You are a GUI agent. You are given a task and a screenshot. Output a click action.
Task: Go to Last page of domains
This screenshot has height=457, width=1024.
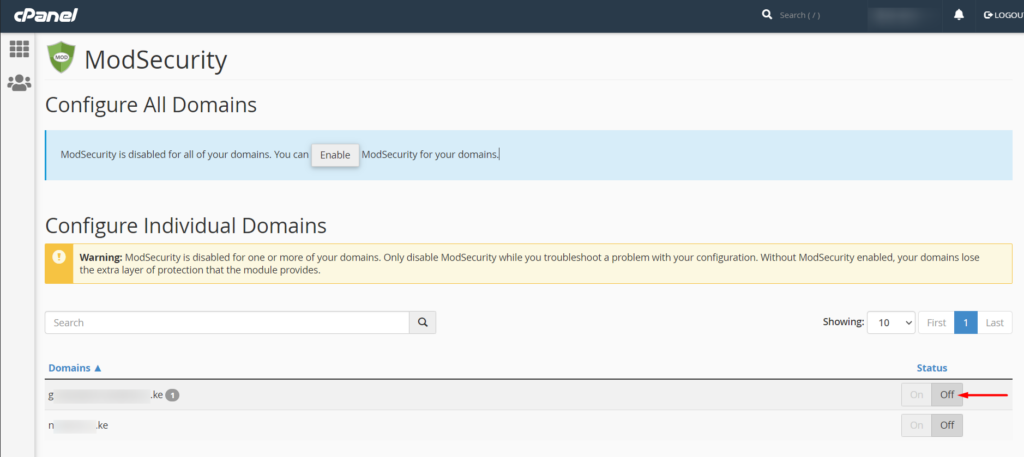pos(995,323)
